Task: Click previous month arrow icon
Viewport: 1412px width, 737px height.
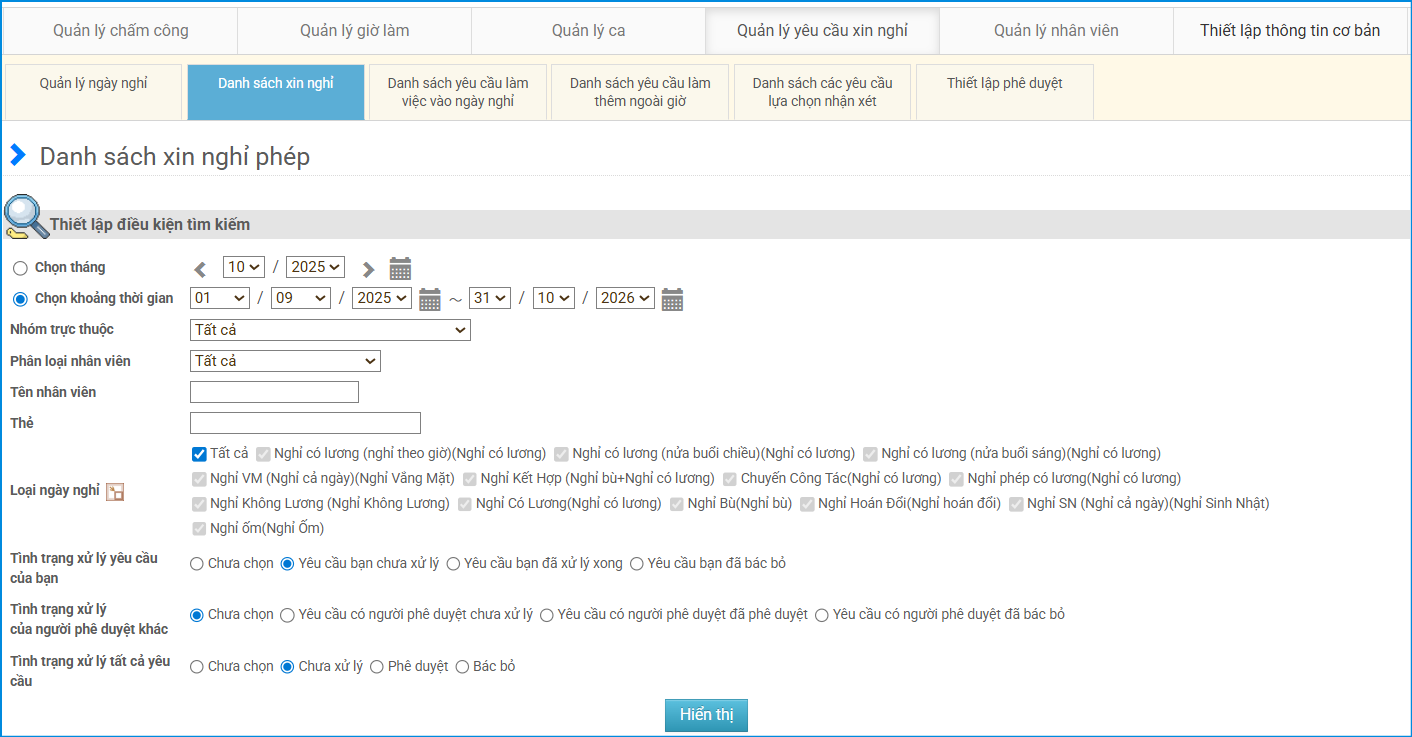Action: pyautogui.click(x=201, y=269)
